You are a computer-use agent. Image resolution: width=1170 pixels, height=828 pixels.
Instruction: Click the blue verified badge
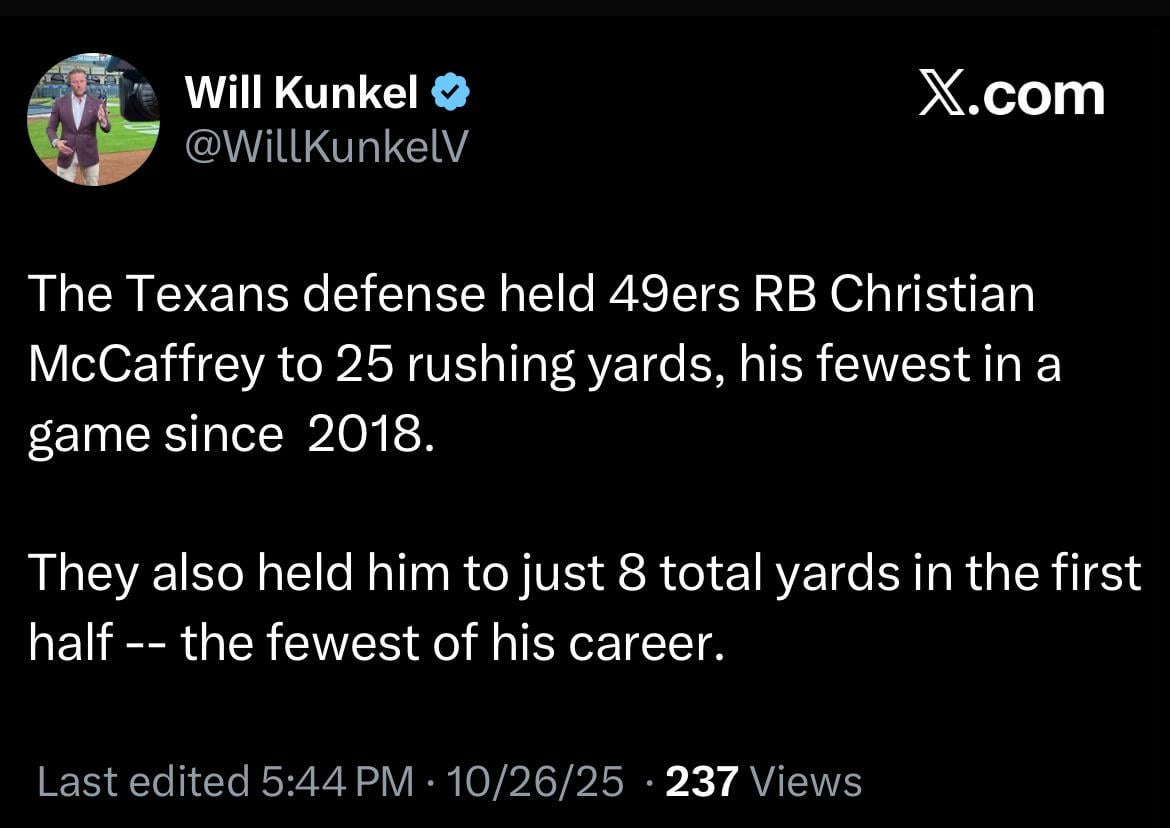(x=451, y=95)
